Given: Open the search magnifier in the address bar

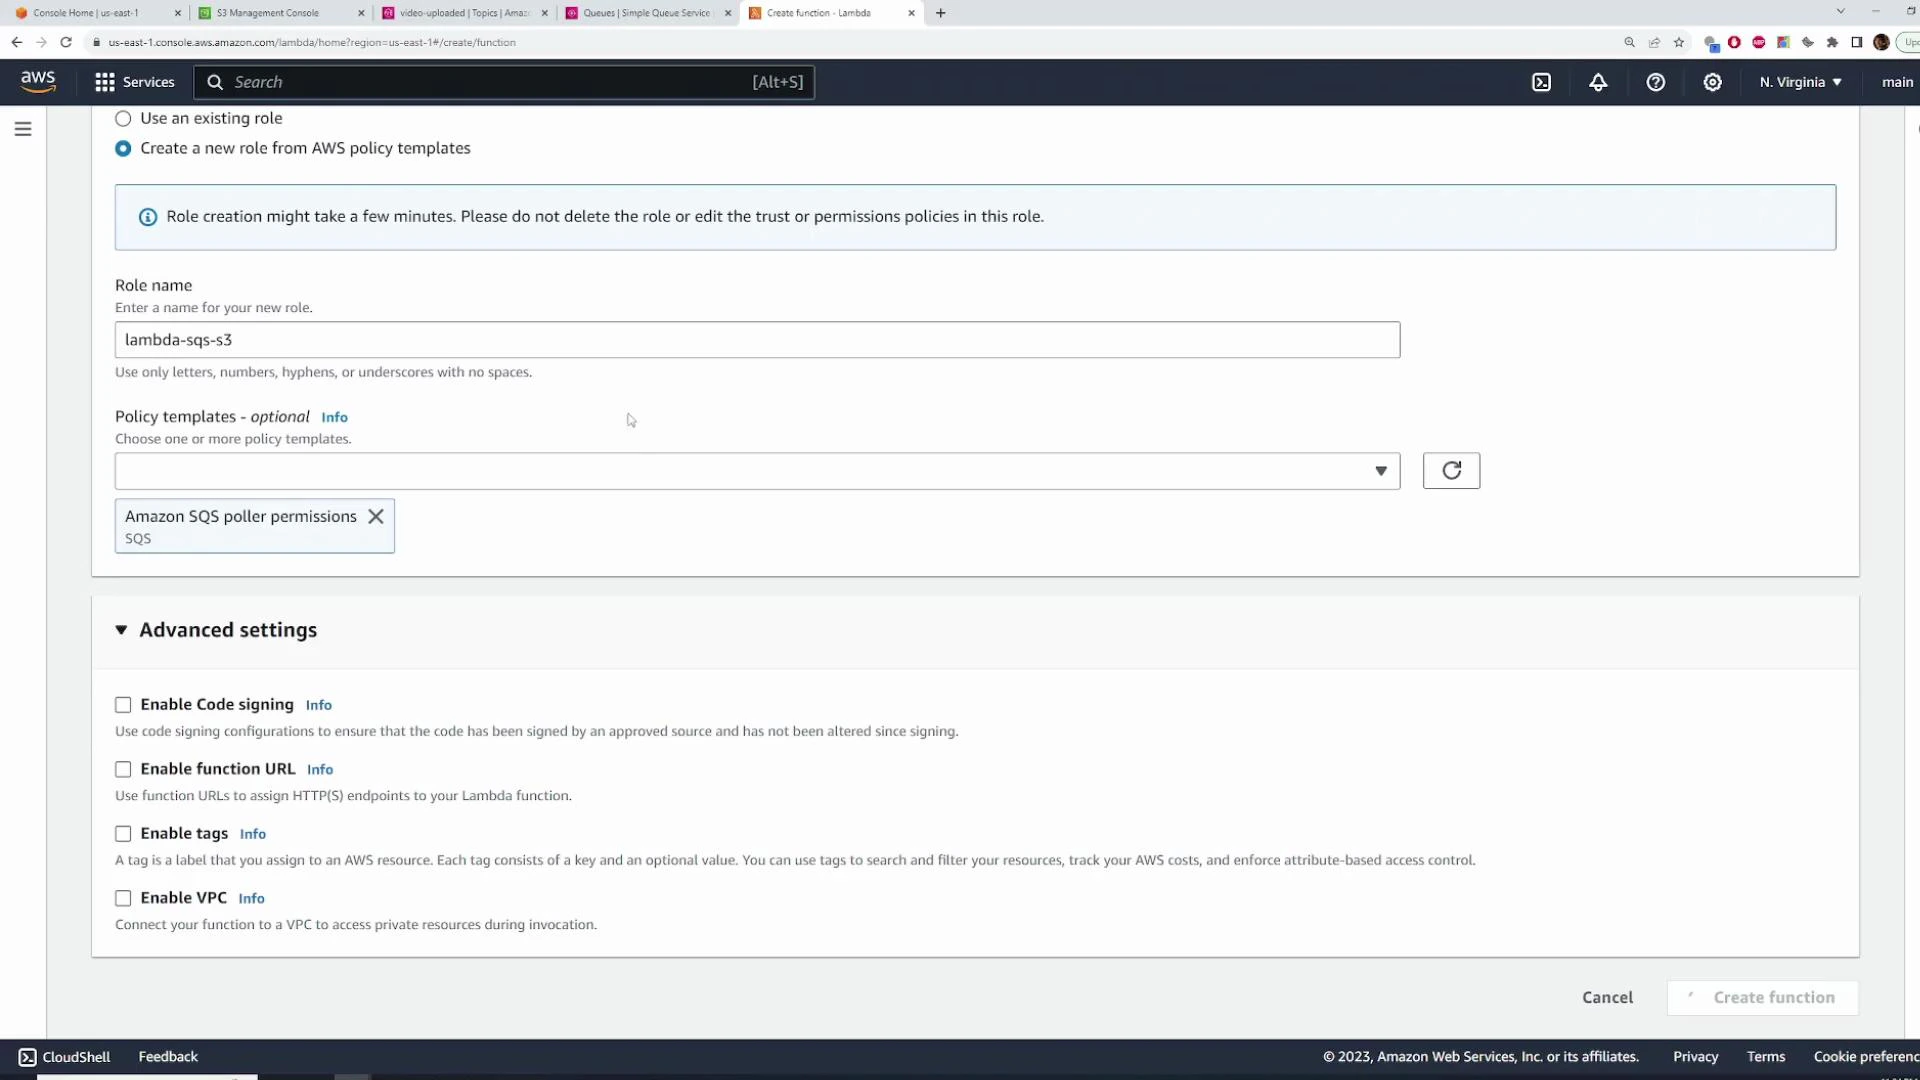Looking at the screenshot, I should pos(1629,42).
